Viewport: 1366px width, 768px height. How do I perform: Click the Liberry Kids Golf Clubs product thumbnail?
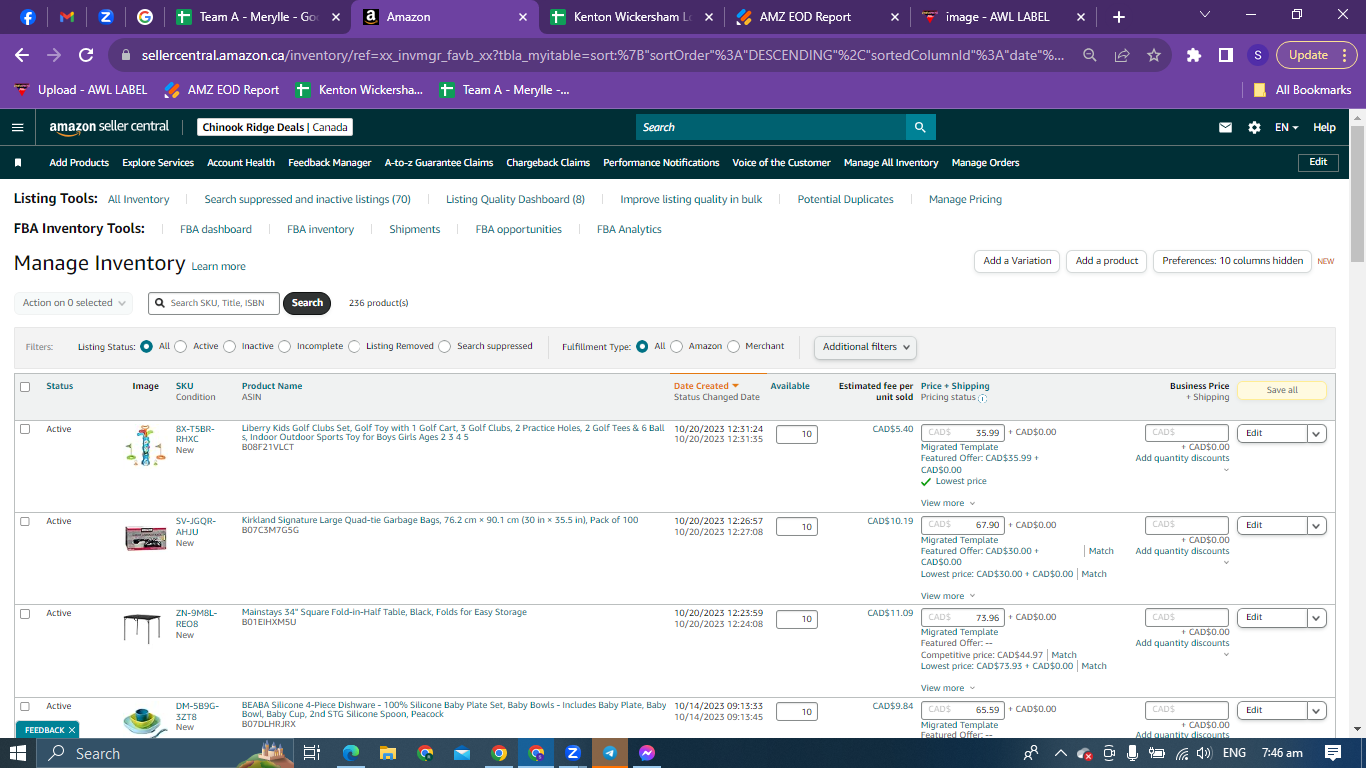145,445
